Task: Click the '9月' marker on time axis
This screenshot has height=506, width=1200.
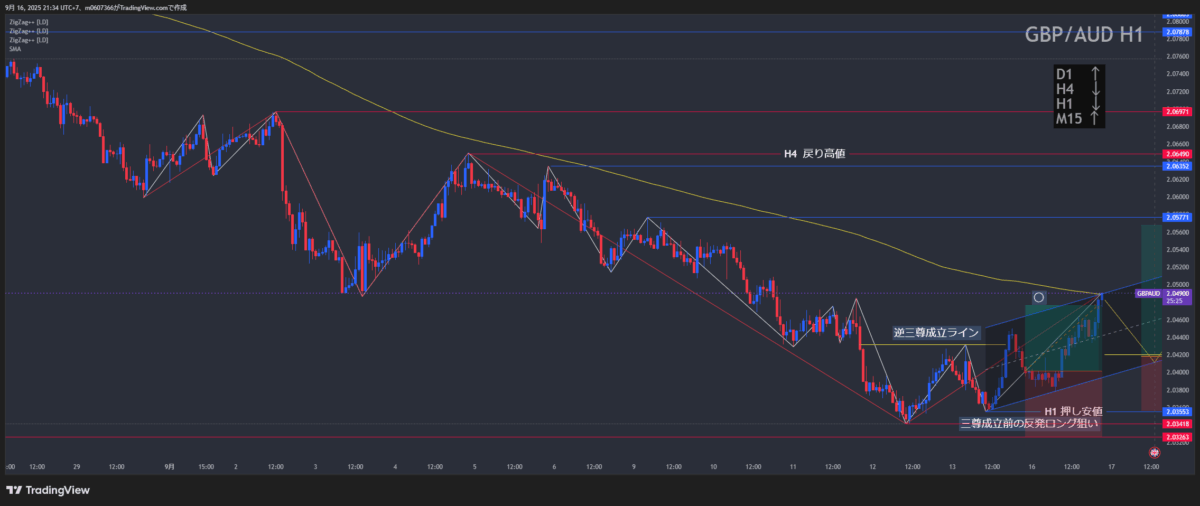Action: 169,466
